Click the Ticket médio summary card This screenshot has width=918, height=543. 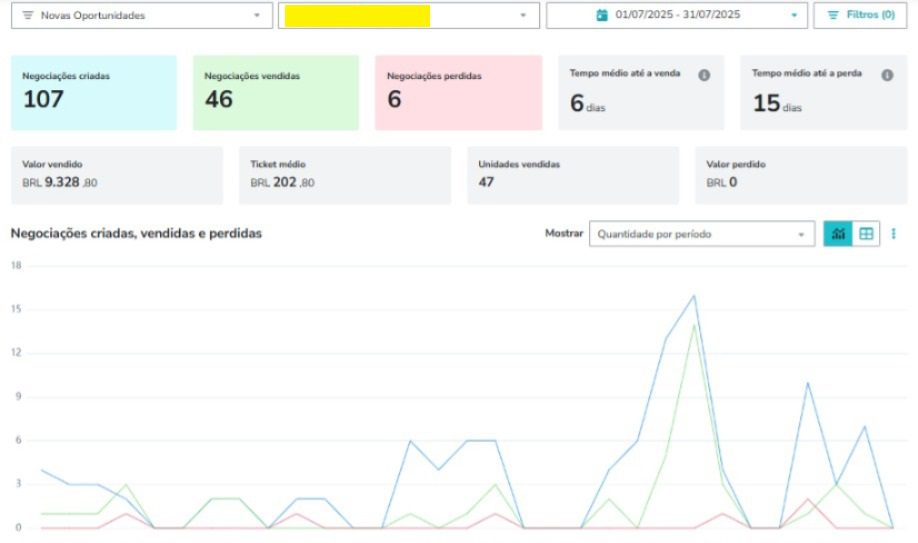[x=344, y=175]
